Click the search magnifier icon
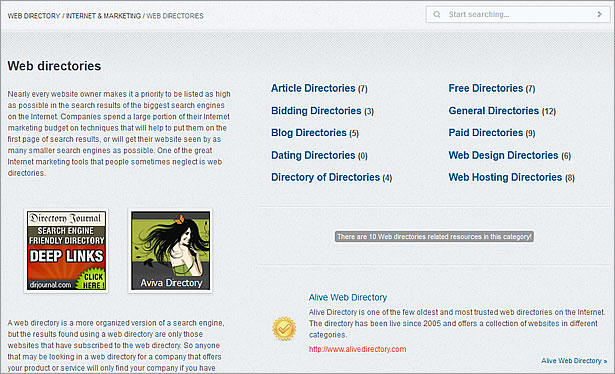 pyautogui.click(x=437, y=15)
